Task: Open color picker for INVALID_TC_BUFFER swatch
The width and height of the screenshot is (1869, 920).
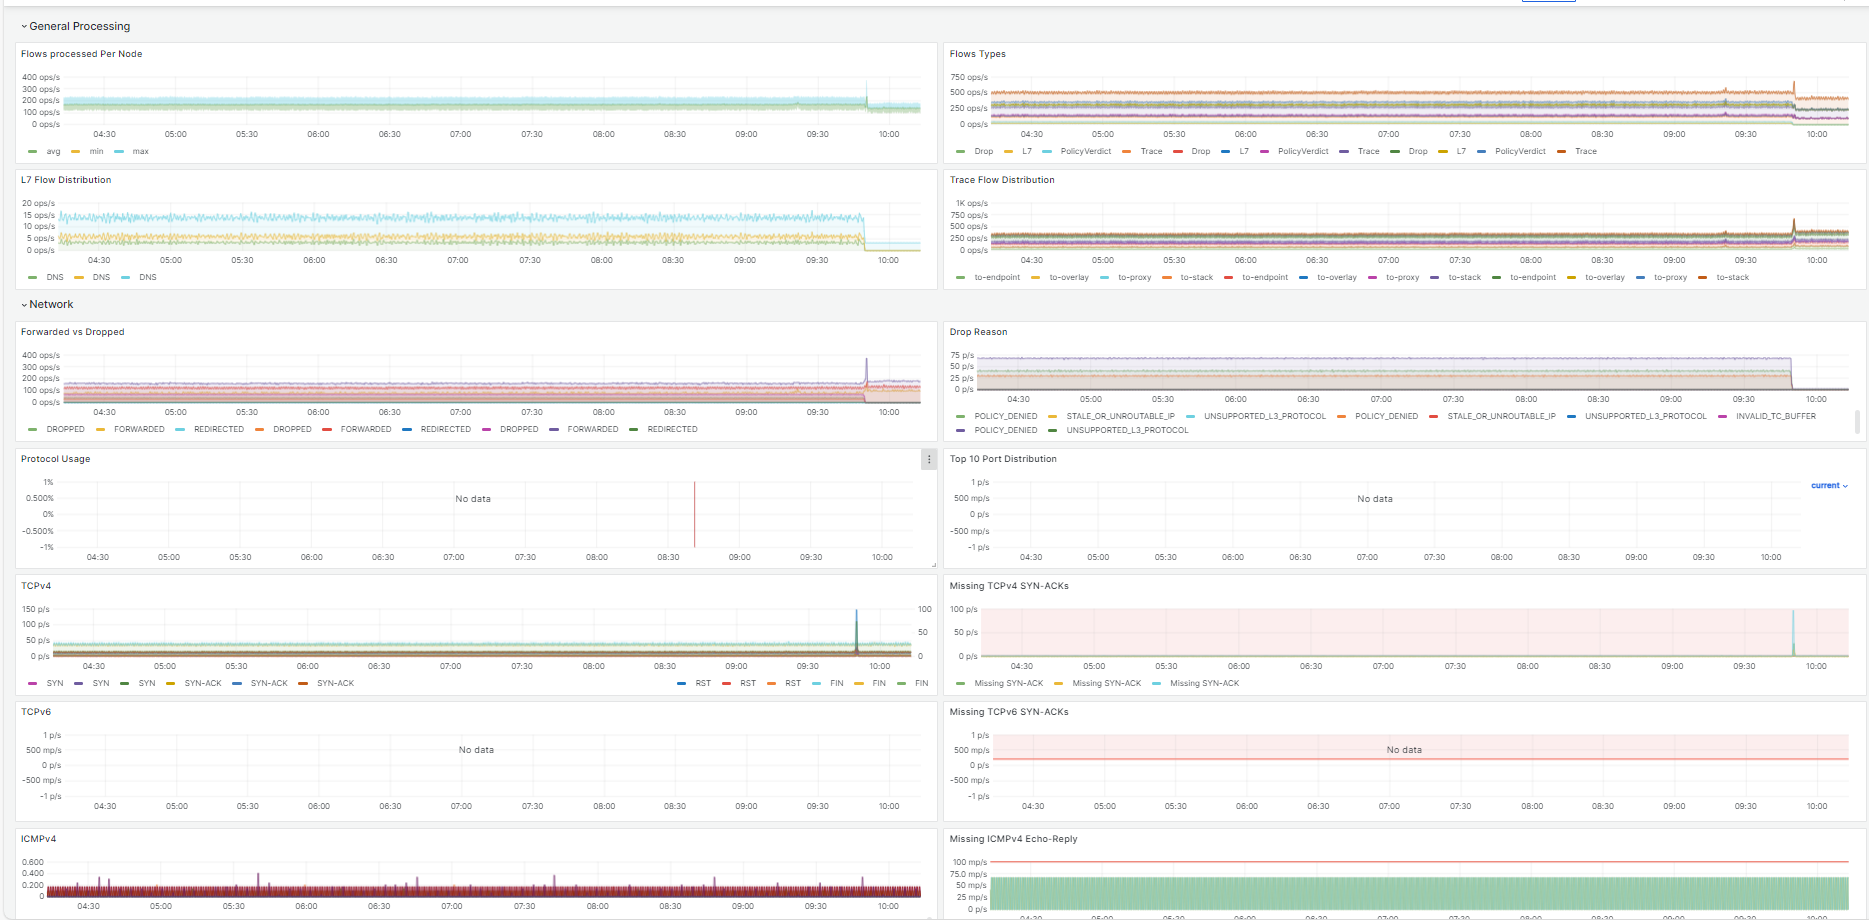Action: (1723, 416)
